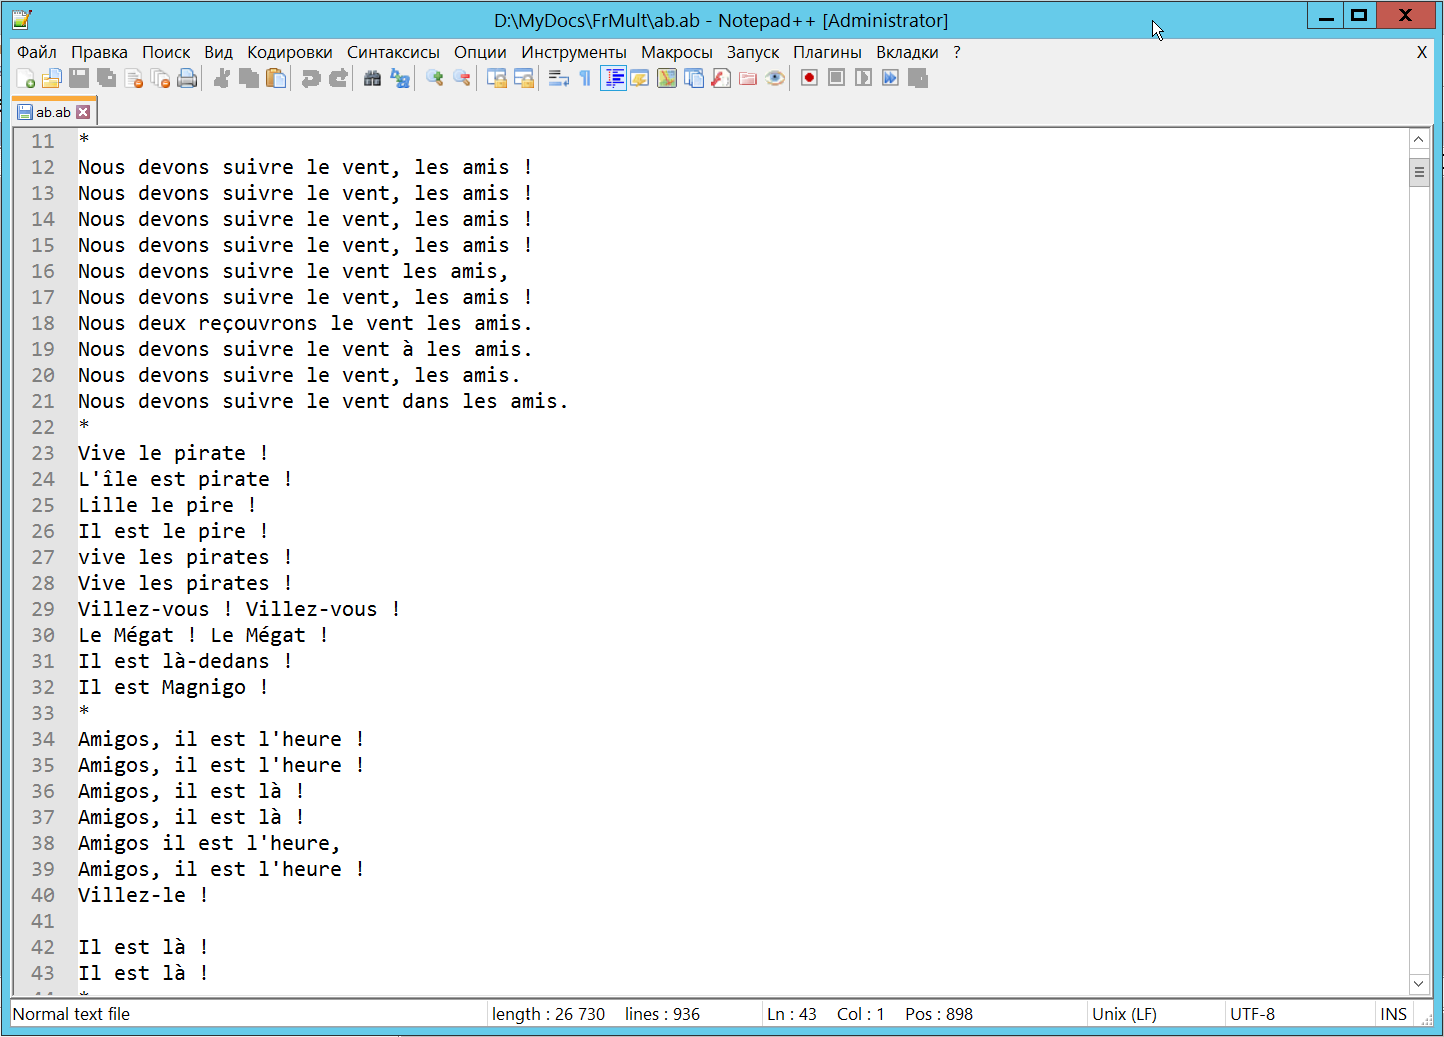
Task: Open the Синтаксисы menu
Action: pyautogui.click(x=393, y=52)
